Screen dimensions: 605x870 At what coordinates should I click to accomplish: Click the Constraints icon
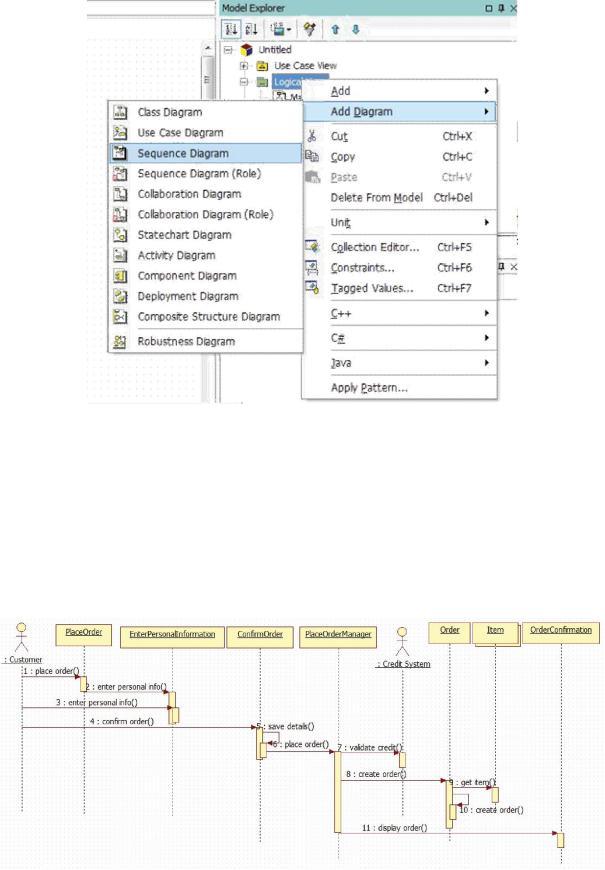312,267
